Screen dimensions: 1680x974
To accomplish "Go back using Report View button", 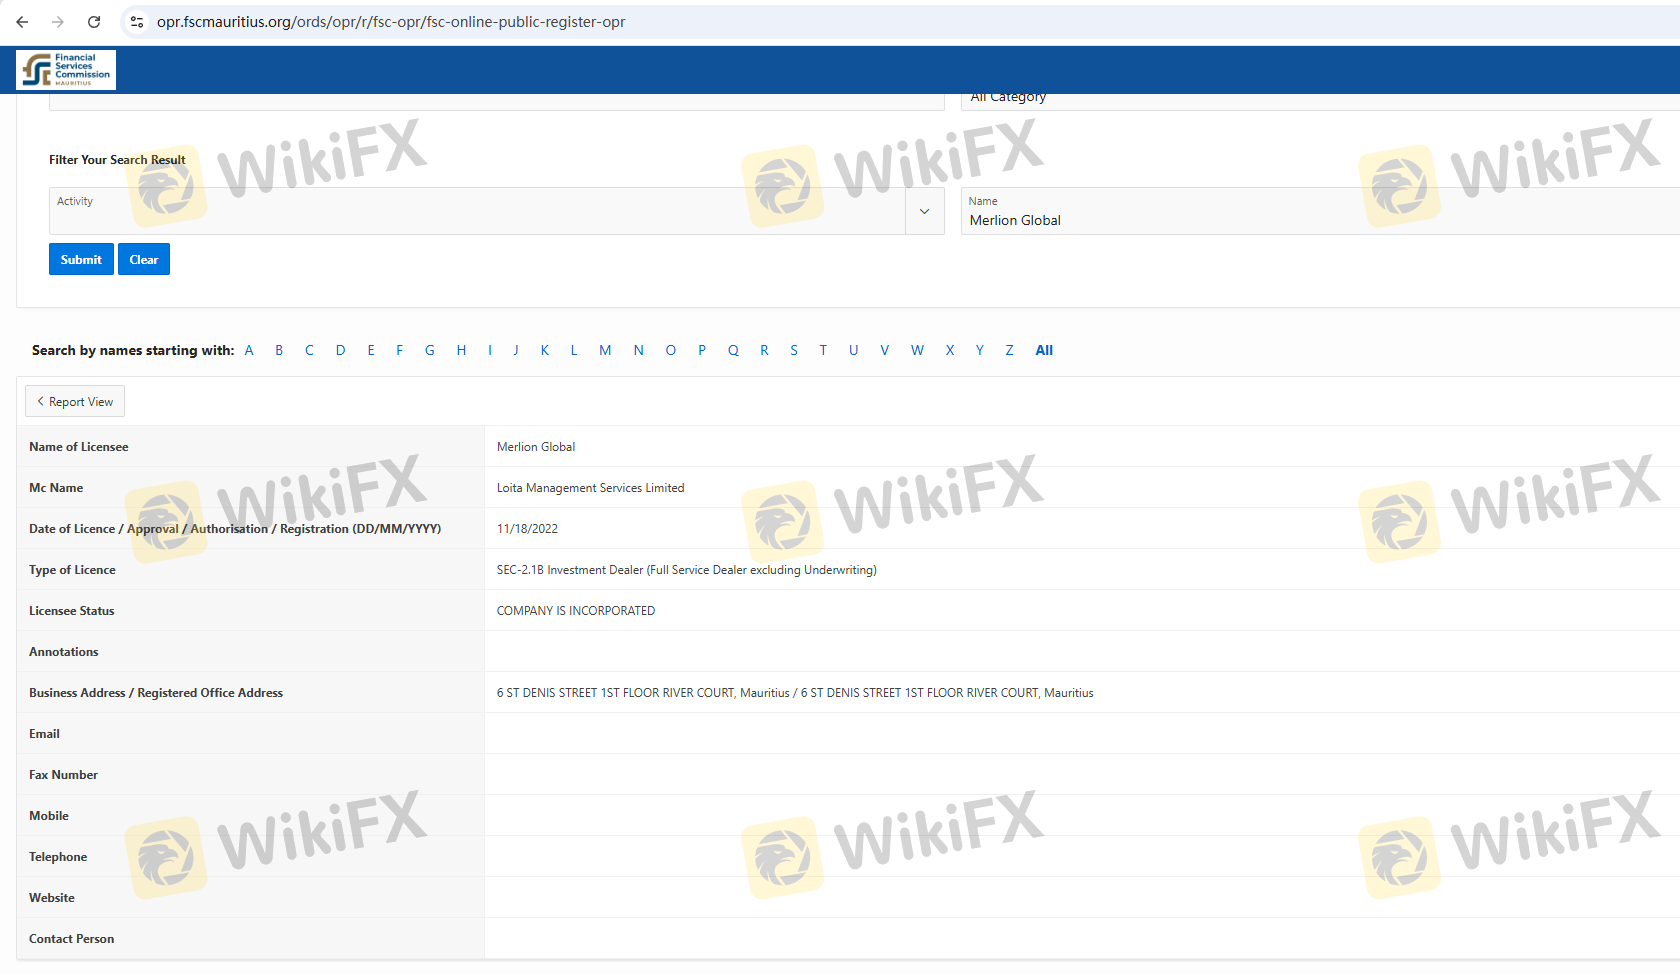I will (x=75, y=402).
